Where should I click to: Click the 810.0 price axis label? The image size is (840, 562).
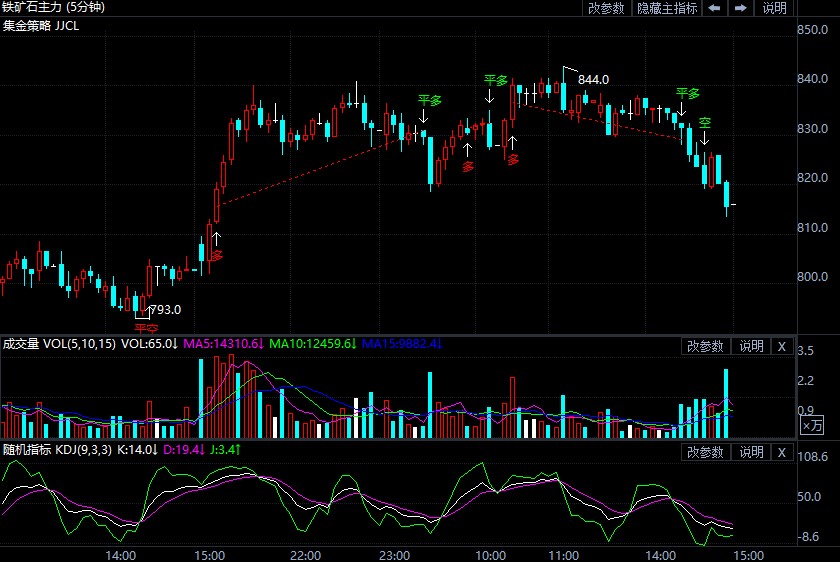pyautogui.click(x=812, y=228)
